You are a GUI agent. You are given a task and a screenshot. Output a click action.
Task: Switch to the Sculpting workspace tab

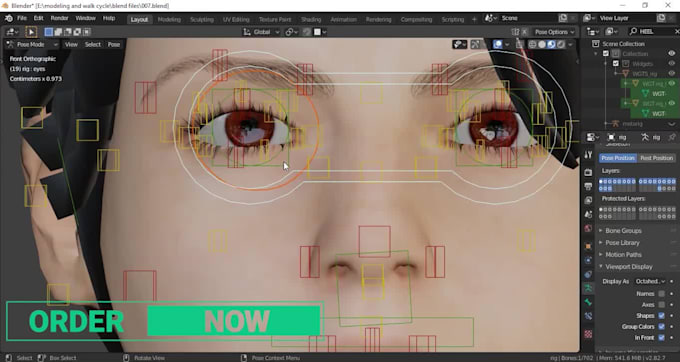coord(202,20)
